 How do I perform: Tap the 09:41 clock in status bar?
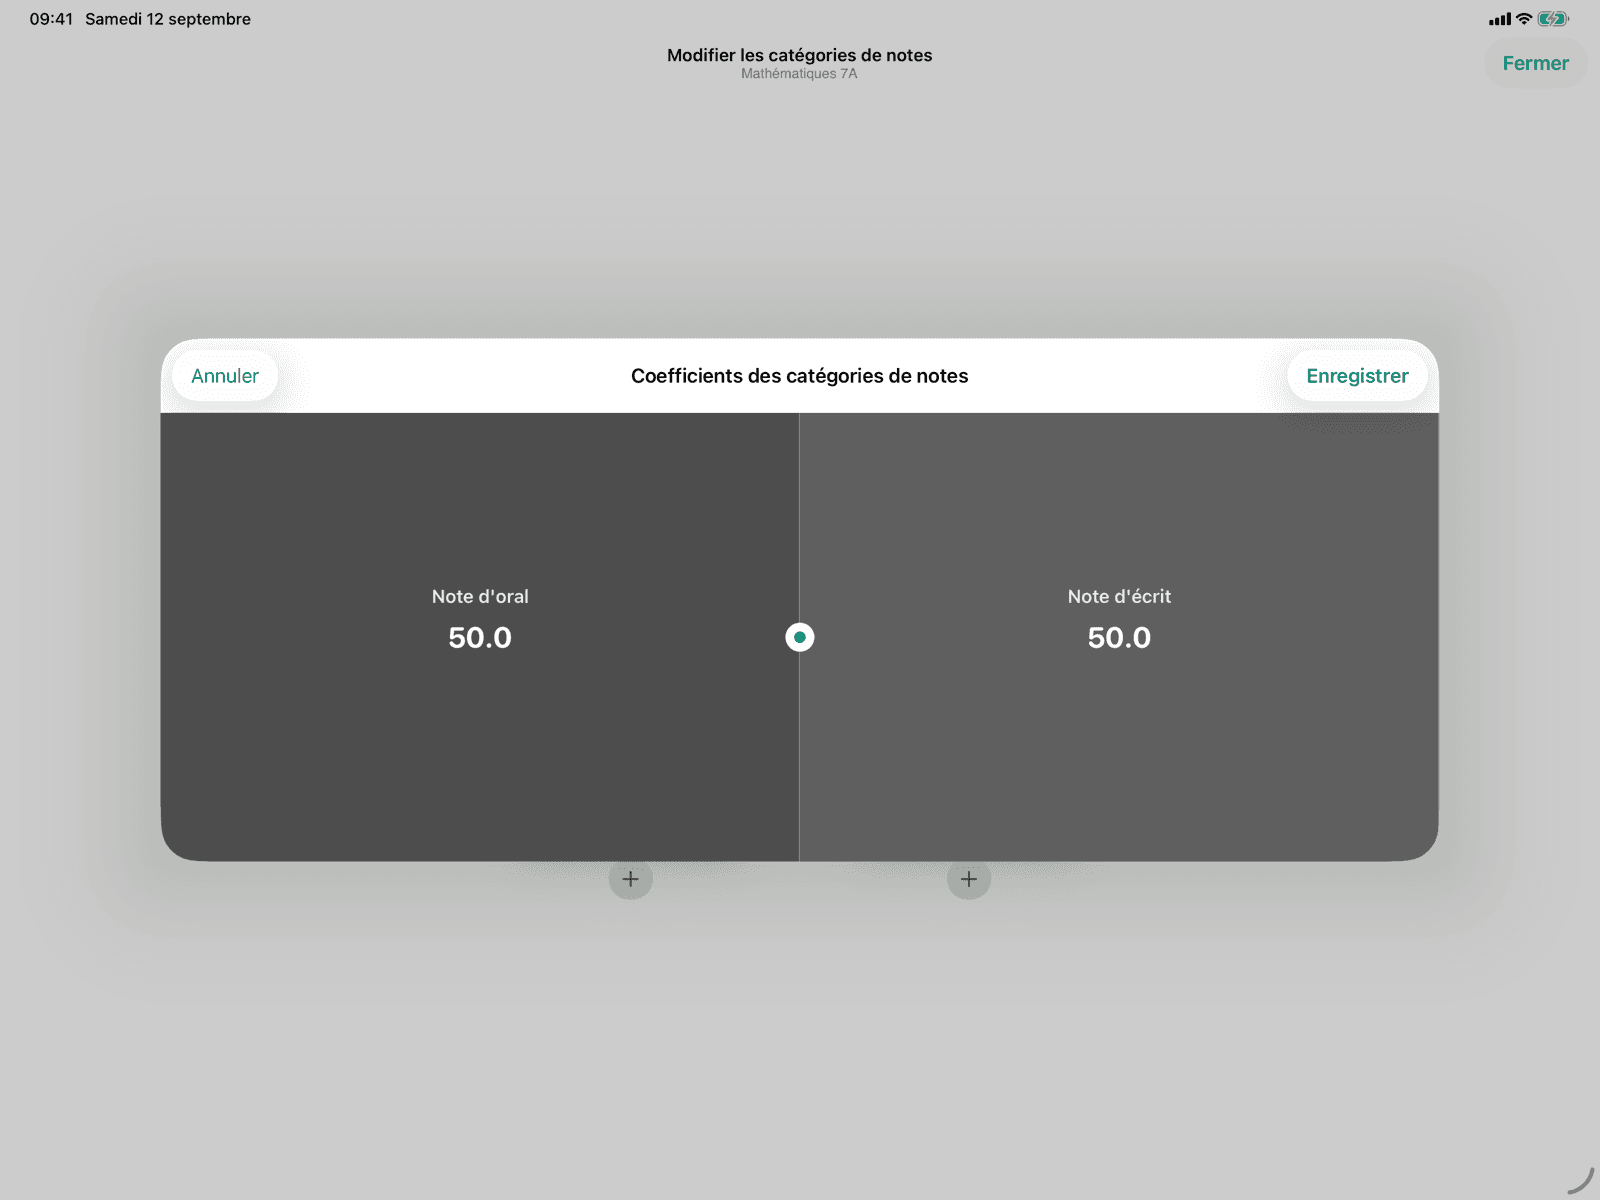51,19
